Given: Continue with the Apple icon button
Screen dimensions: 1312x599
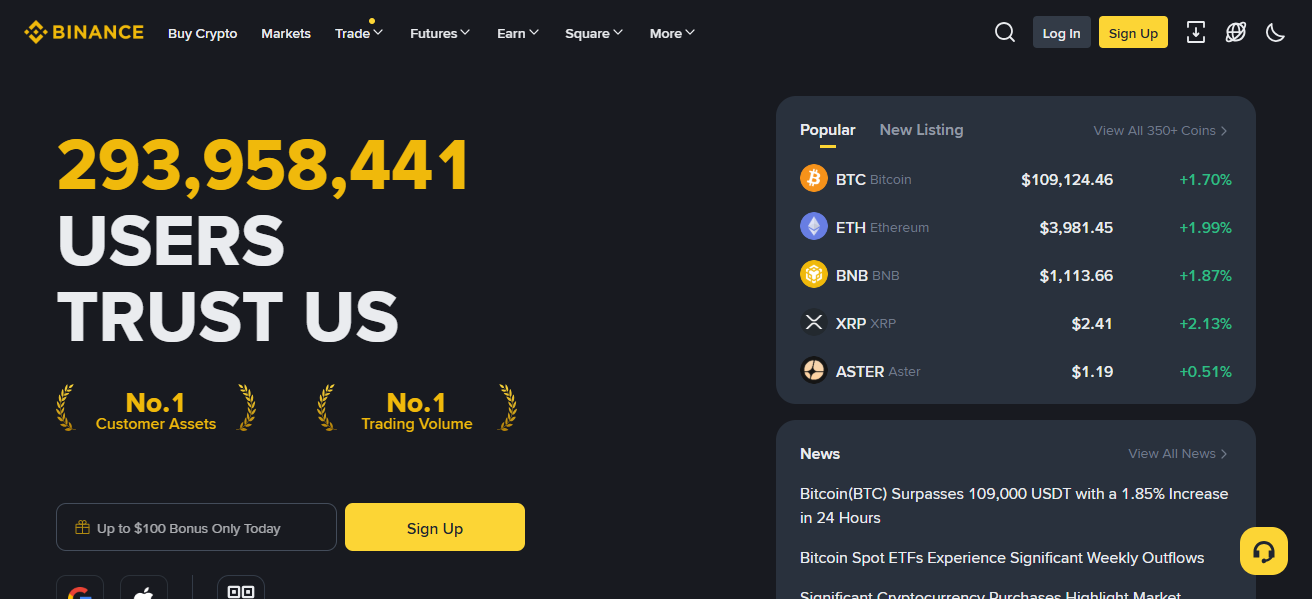Looking at the screenshot, I should tap(144, 588).
